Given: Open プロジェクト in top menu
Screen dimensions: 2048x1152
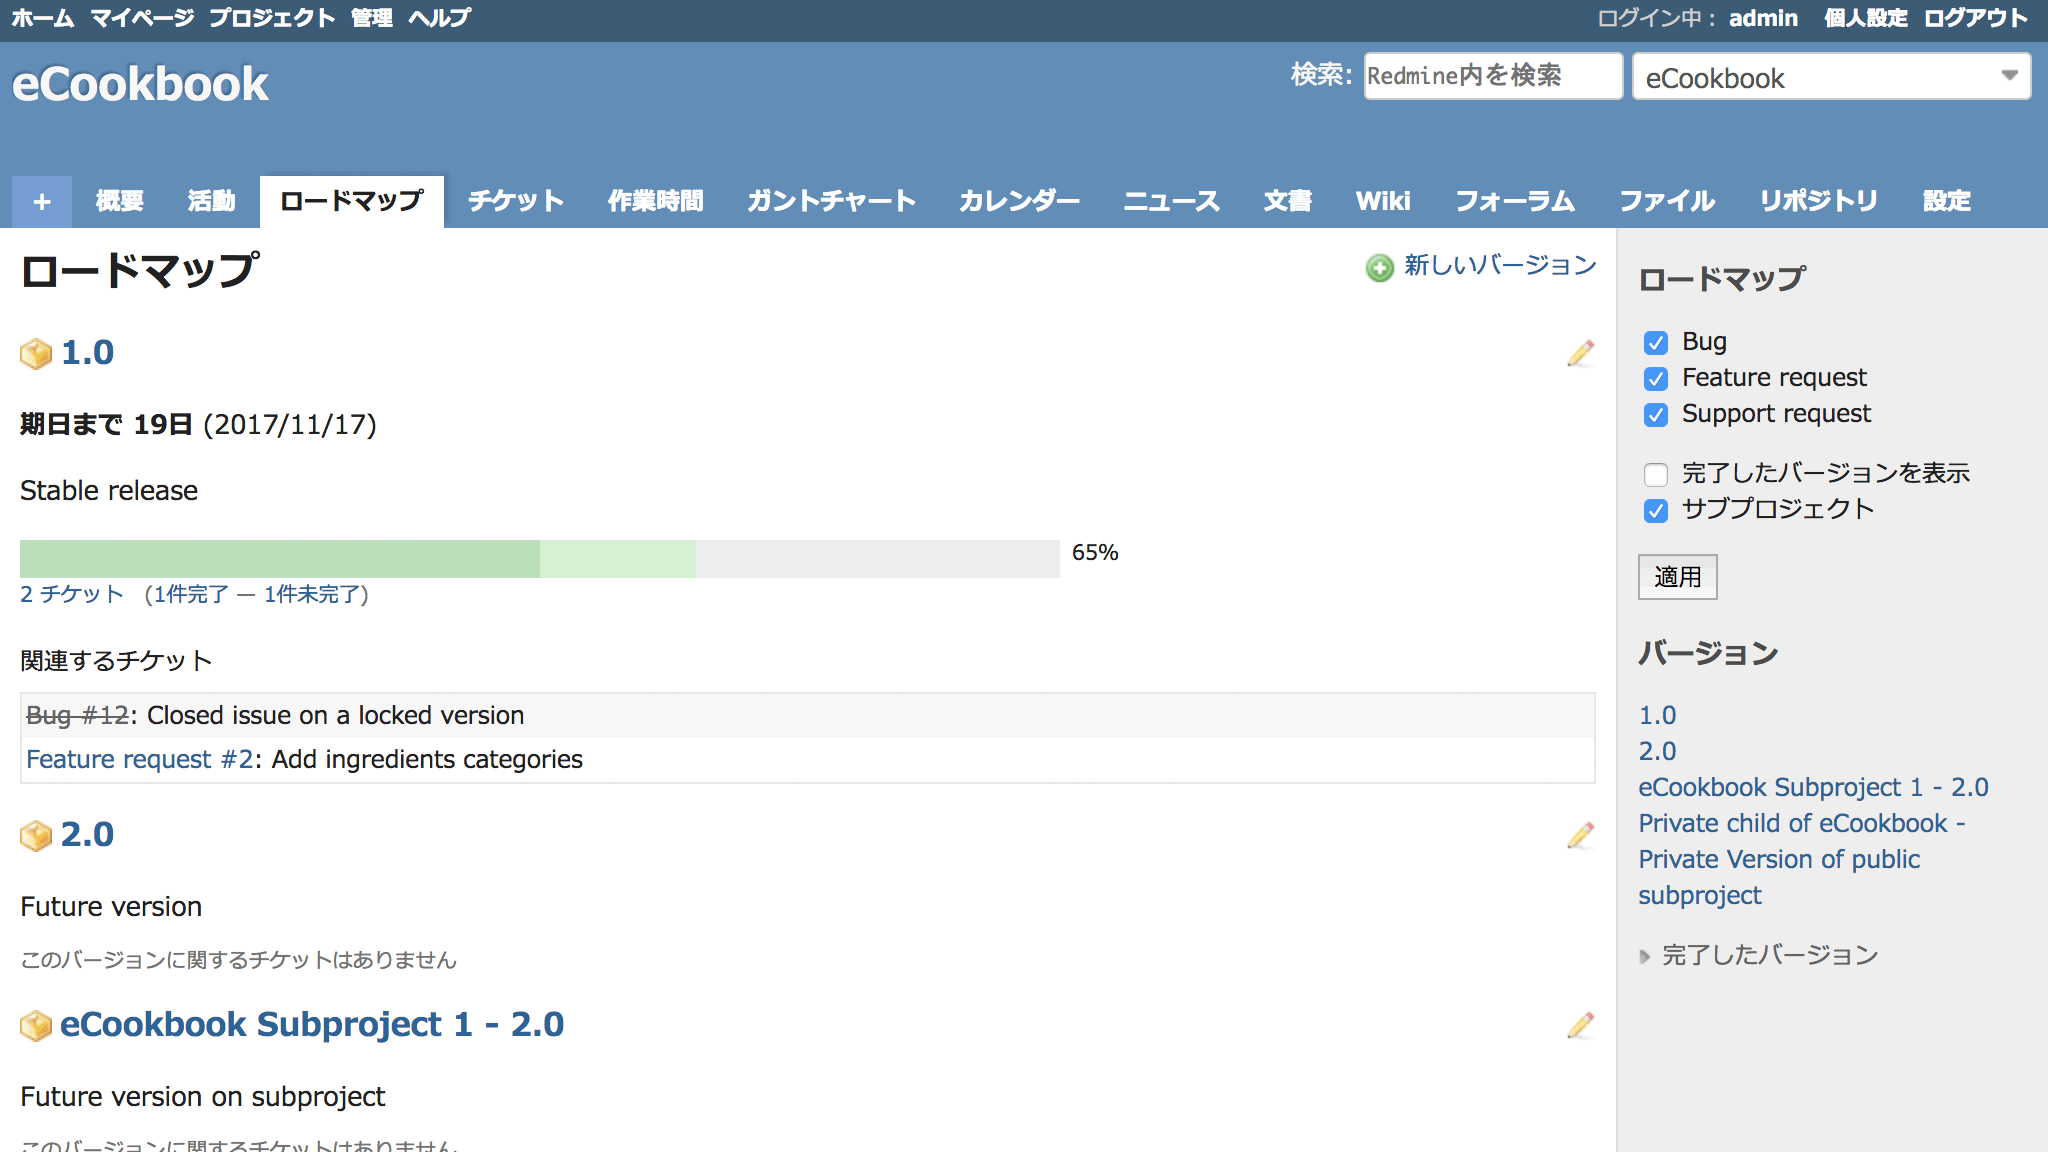Looking at the screenshot, I should tap(272, 18).
